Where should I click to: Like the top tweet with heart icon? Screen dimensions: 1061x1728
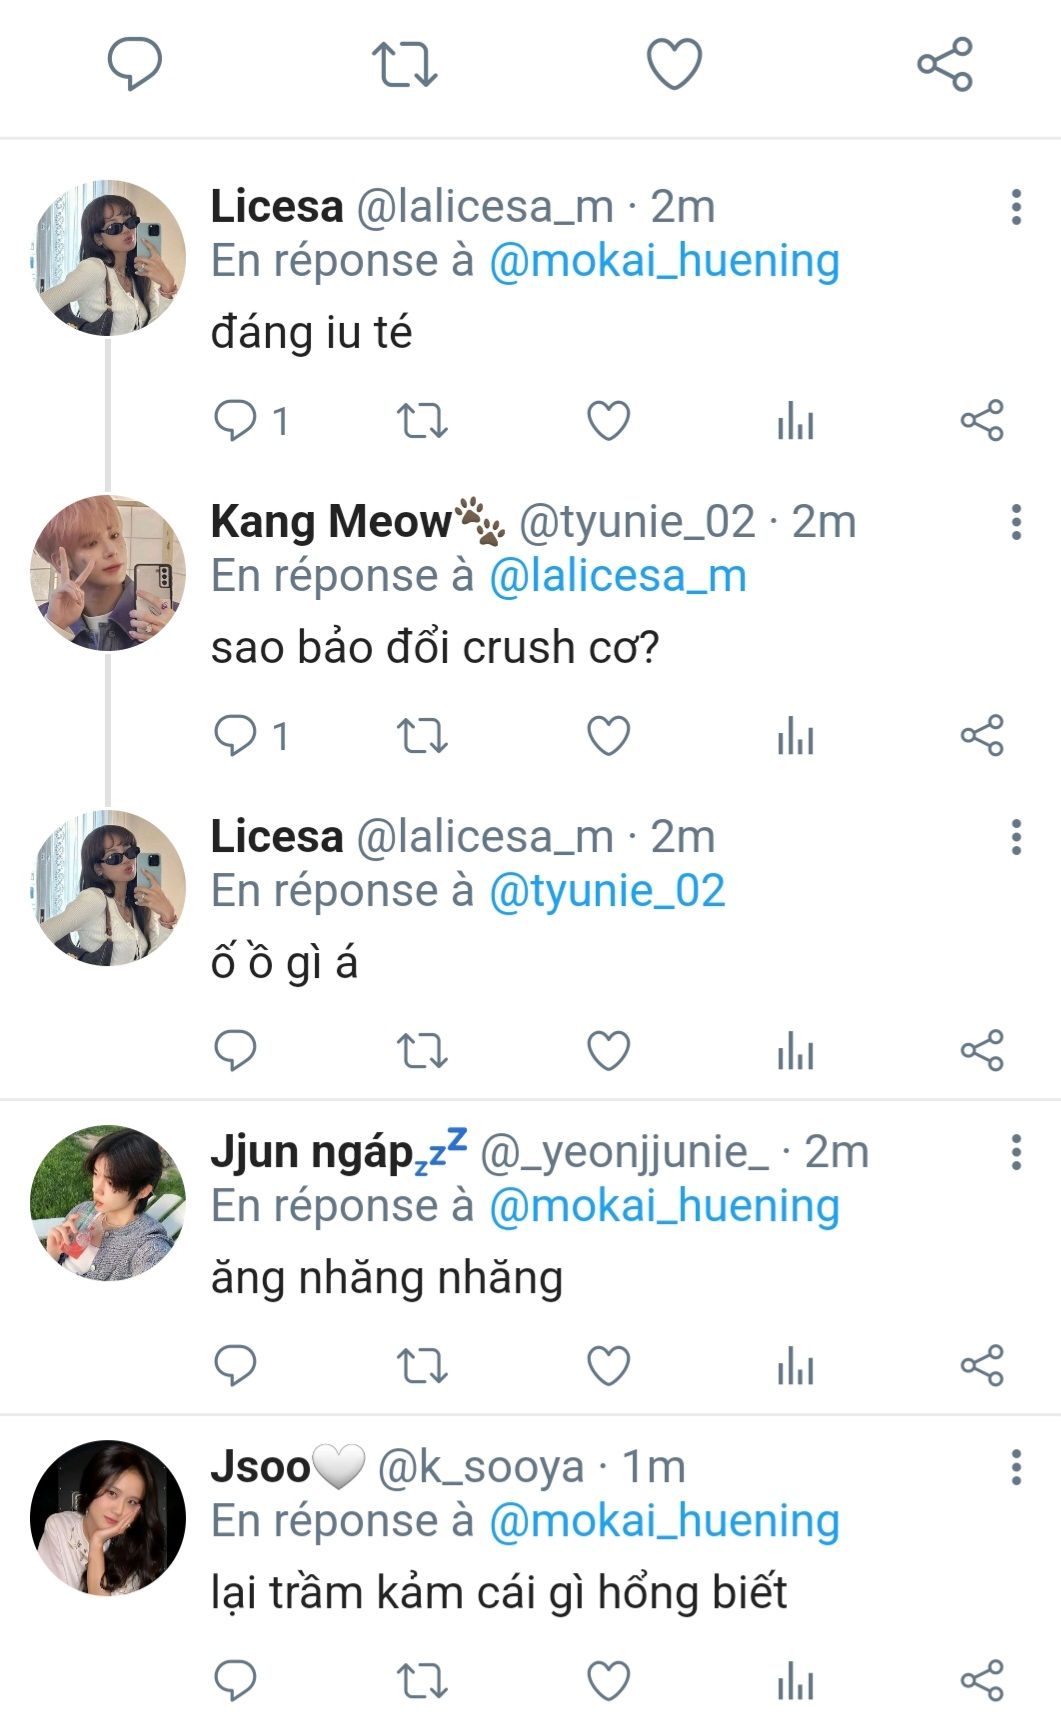click(x=674, y=65)
